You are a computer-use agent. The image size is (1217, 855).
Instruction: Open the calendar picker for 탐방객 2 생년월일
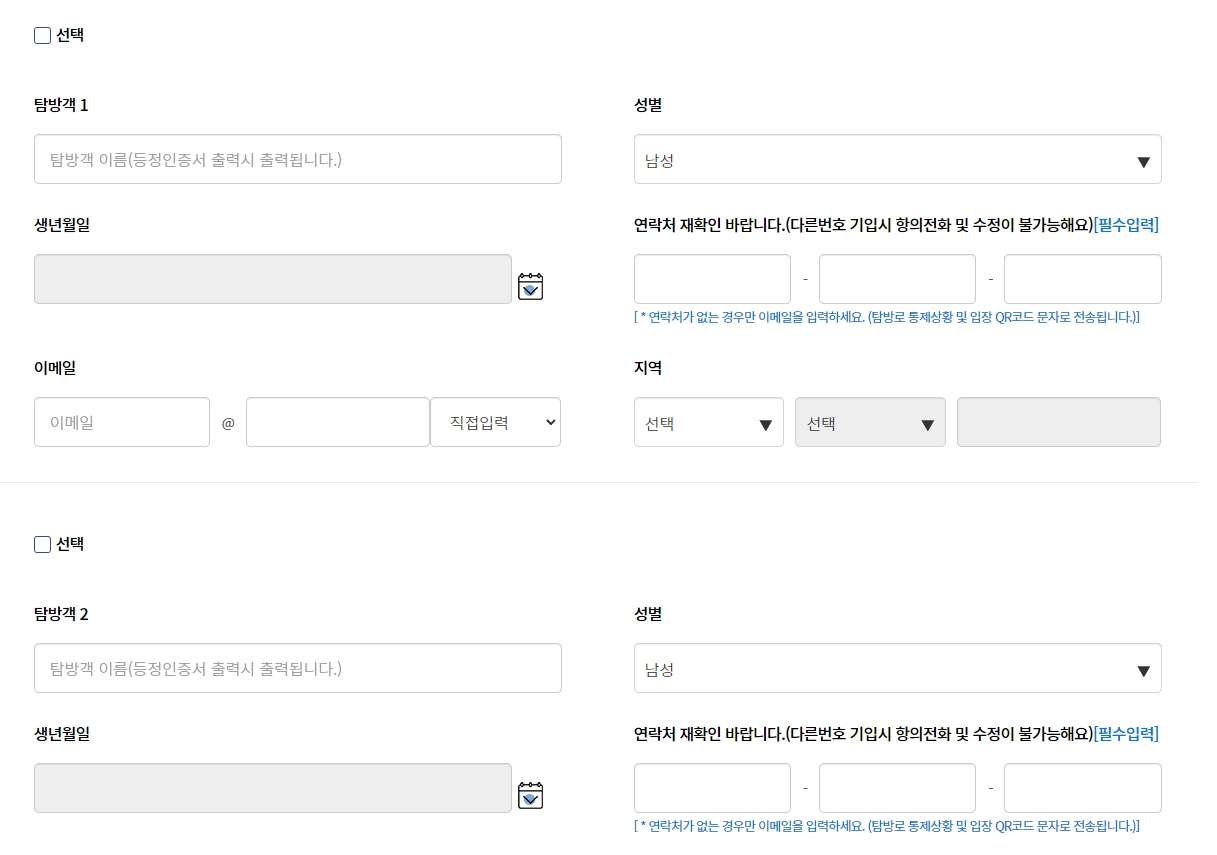530,795
